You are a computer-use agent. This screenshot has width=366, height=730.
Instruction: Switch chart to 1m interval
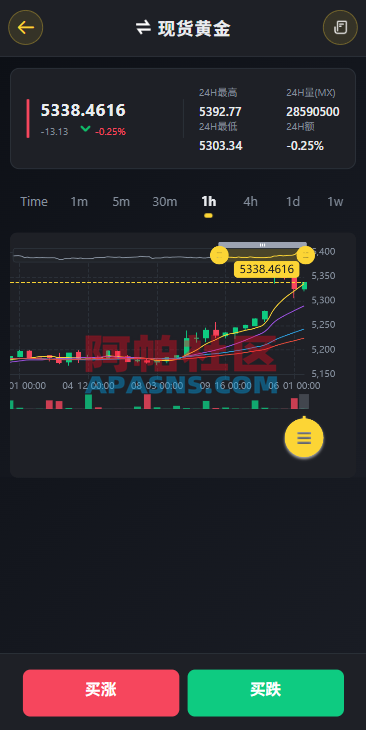[x=79, y=202]
